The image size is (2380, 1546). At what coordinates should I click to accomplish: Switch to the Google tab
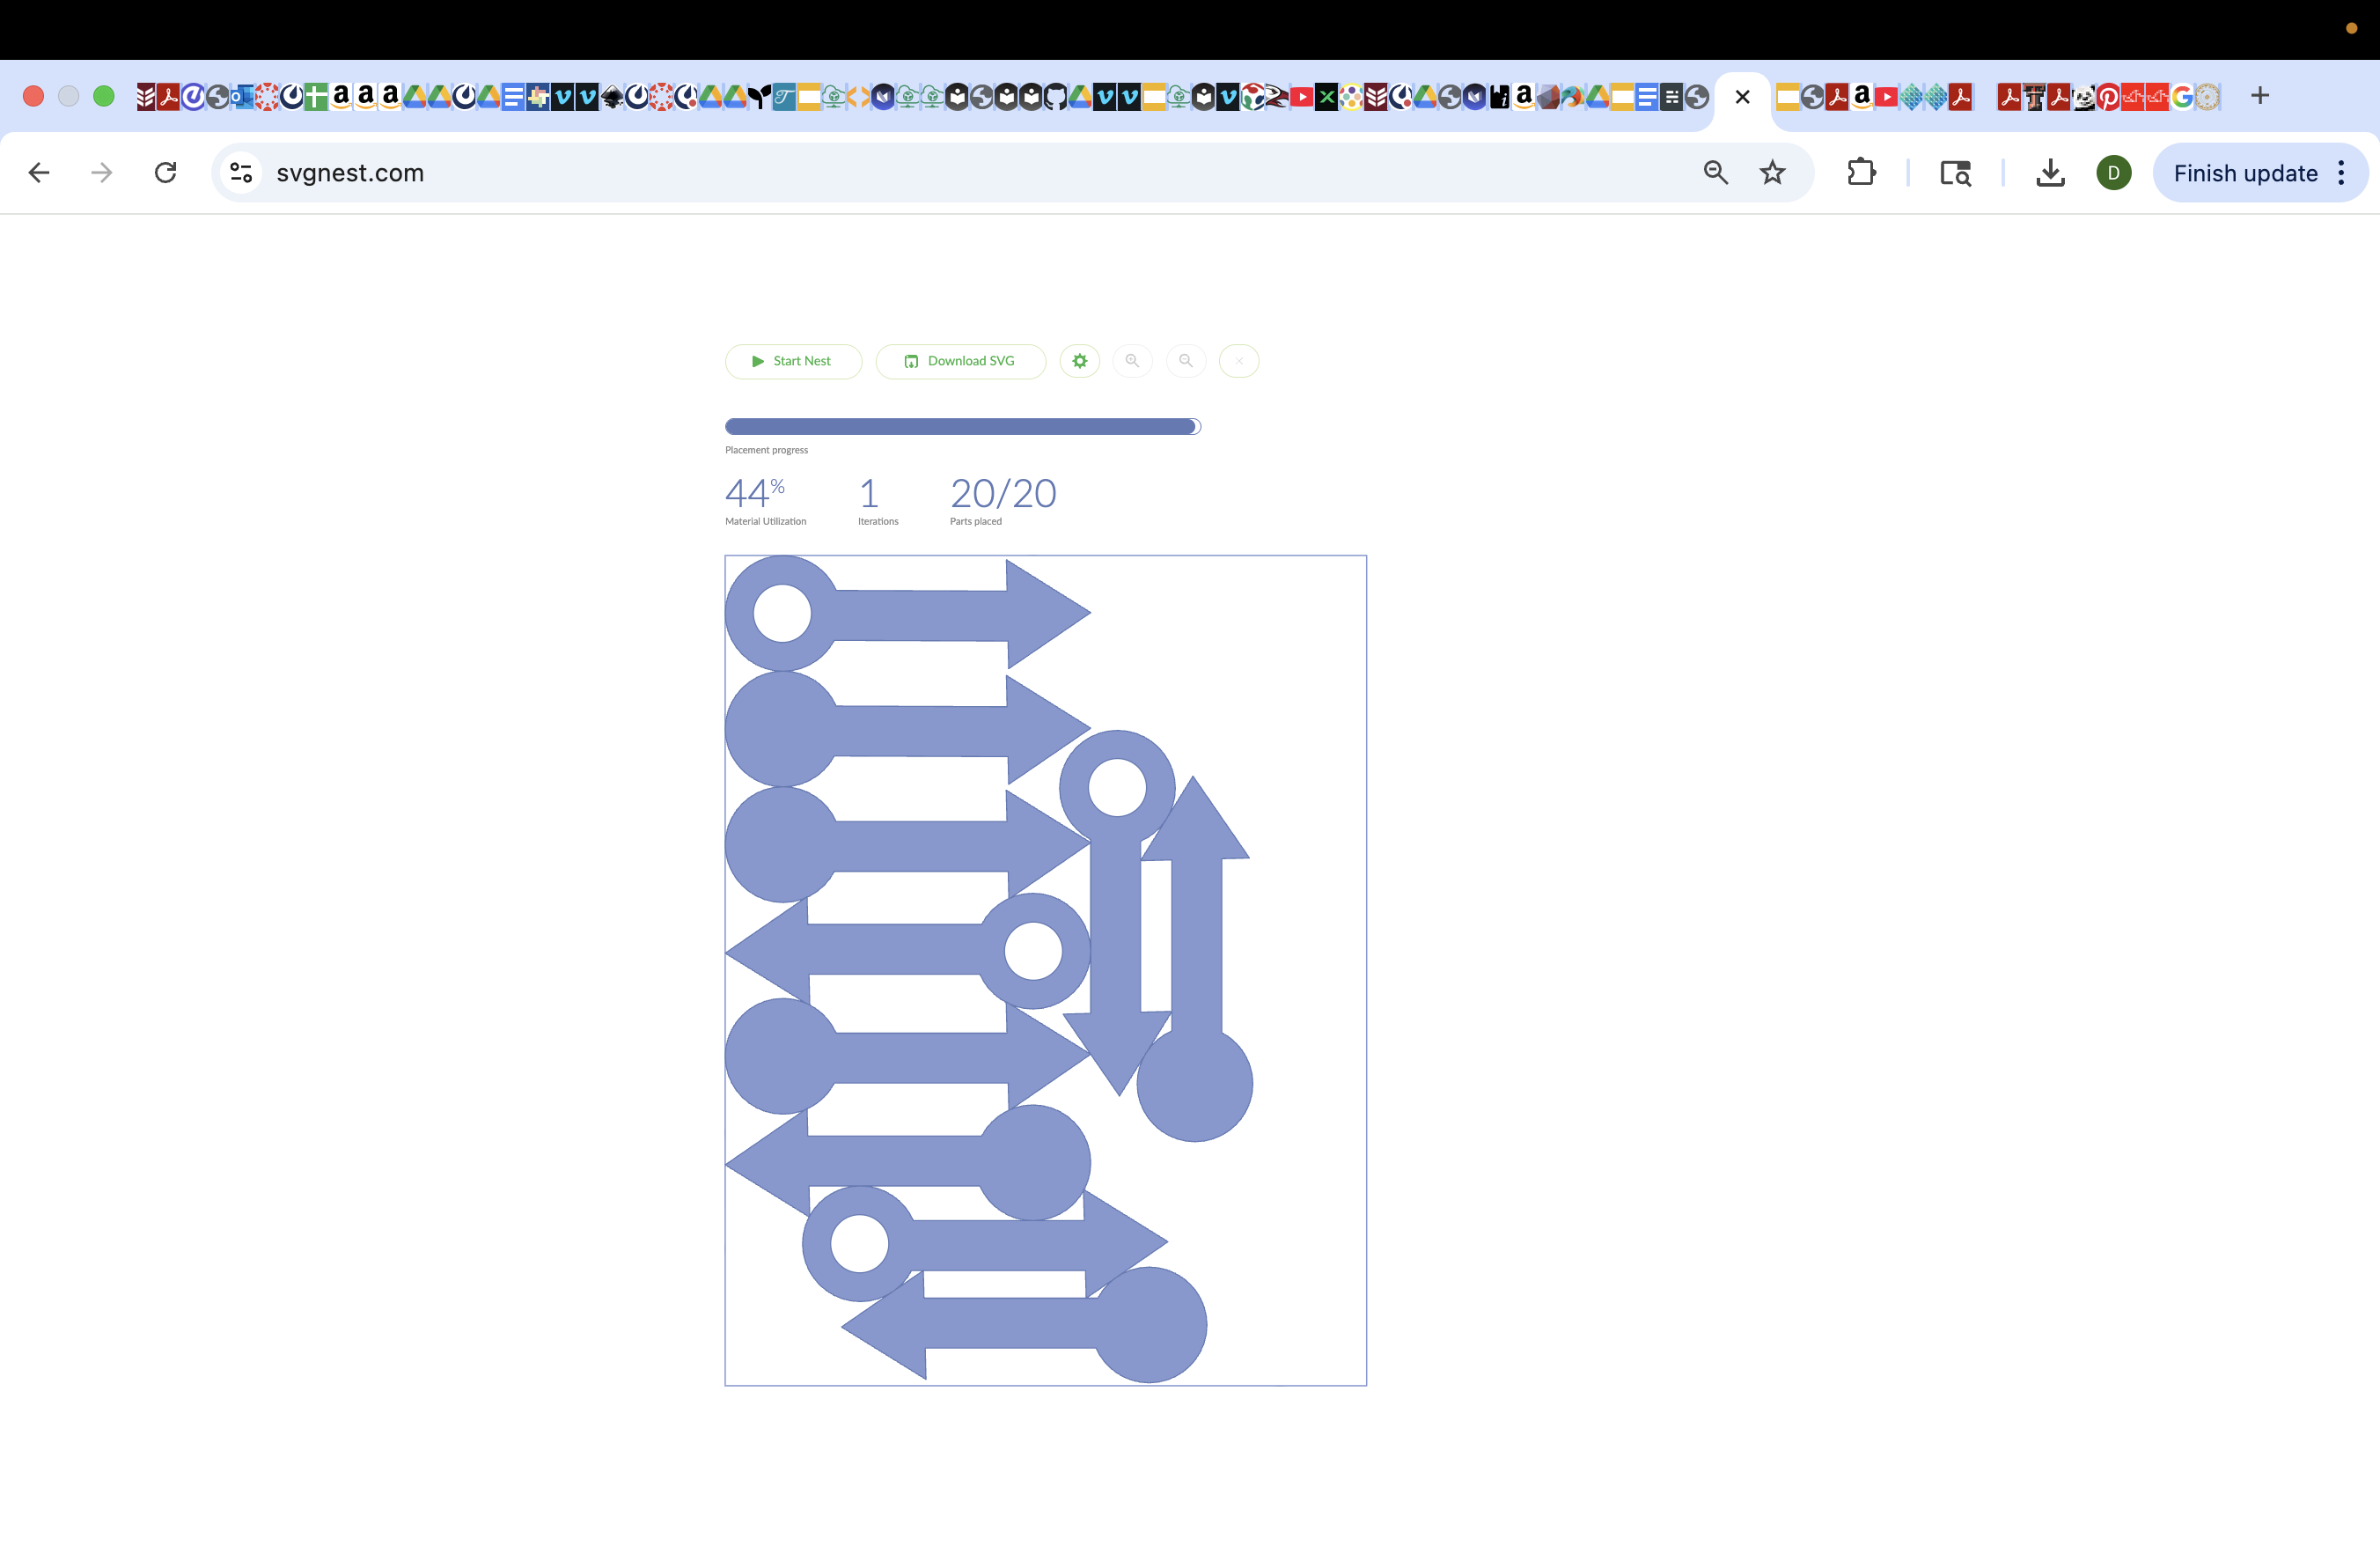[x=2182, y=97]
